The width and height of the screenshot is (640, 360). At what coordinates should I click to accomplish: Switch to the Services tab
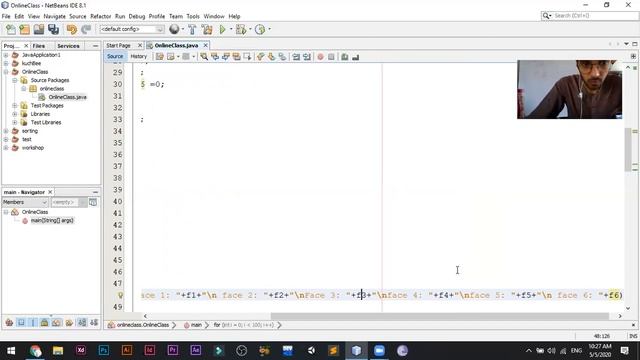(68, 46)
